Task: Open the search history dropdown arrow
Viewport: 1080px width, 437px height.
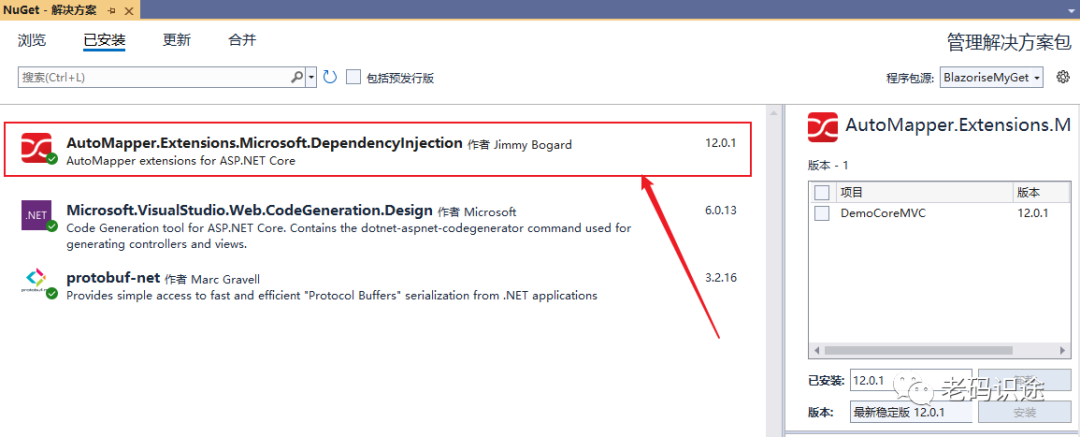Action: pyautogui.click(x=311, y=77)
